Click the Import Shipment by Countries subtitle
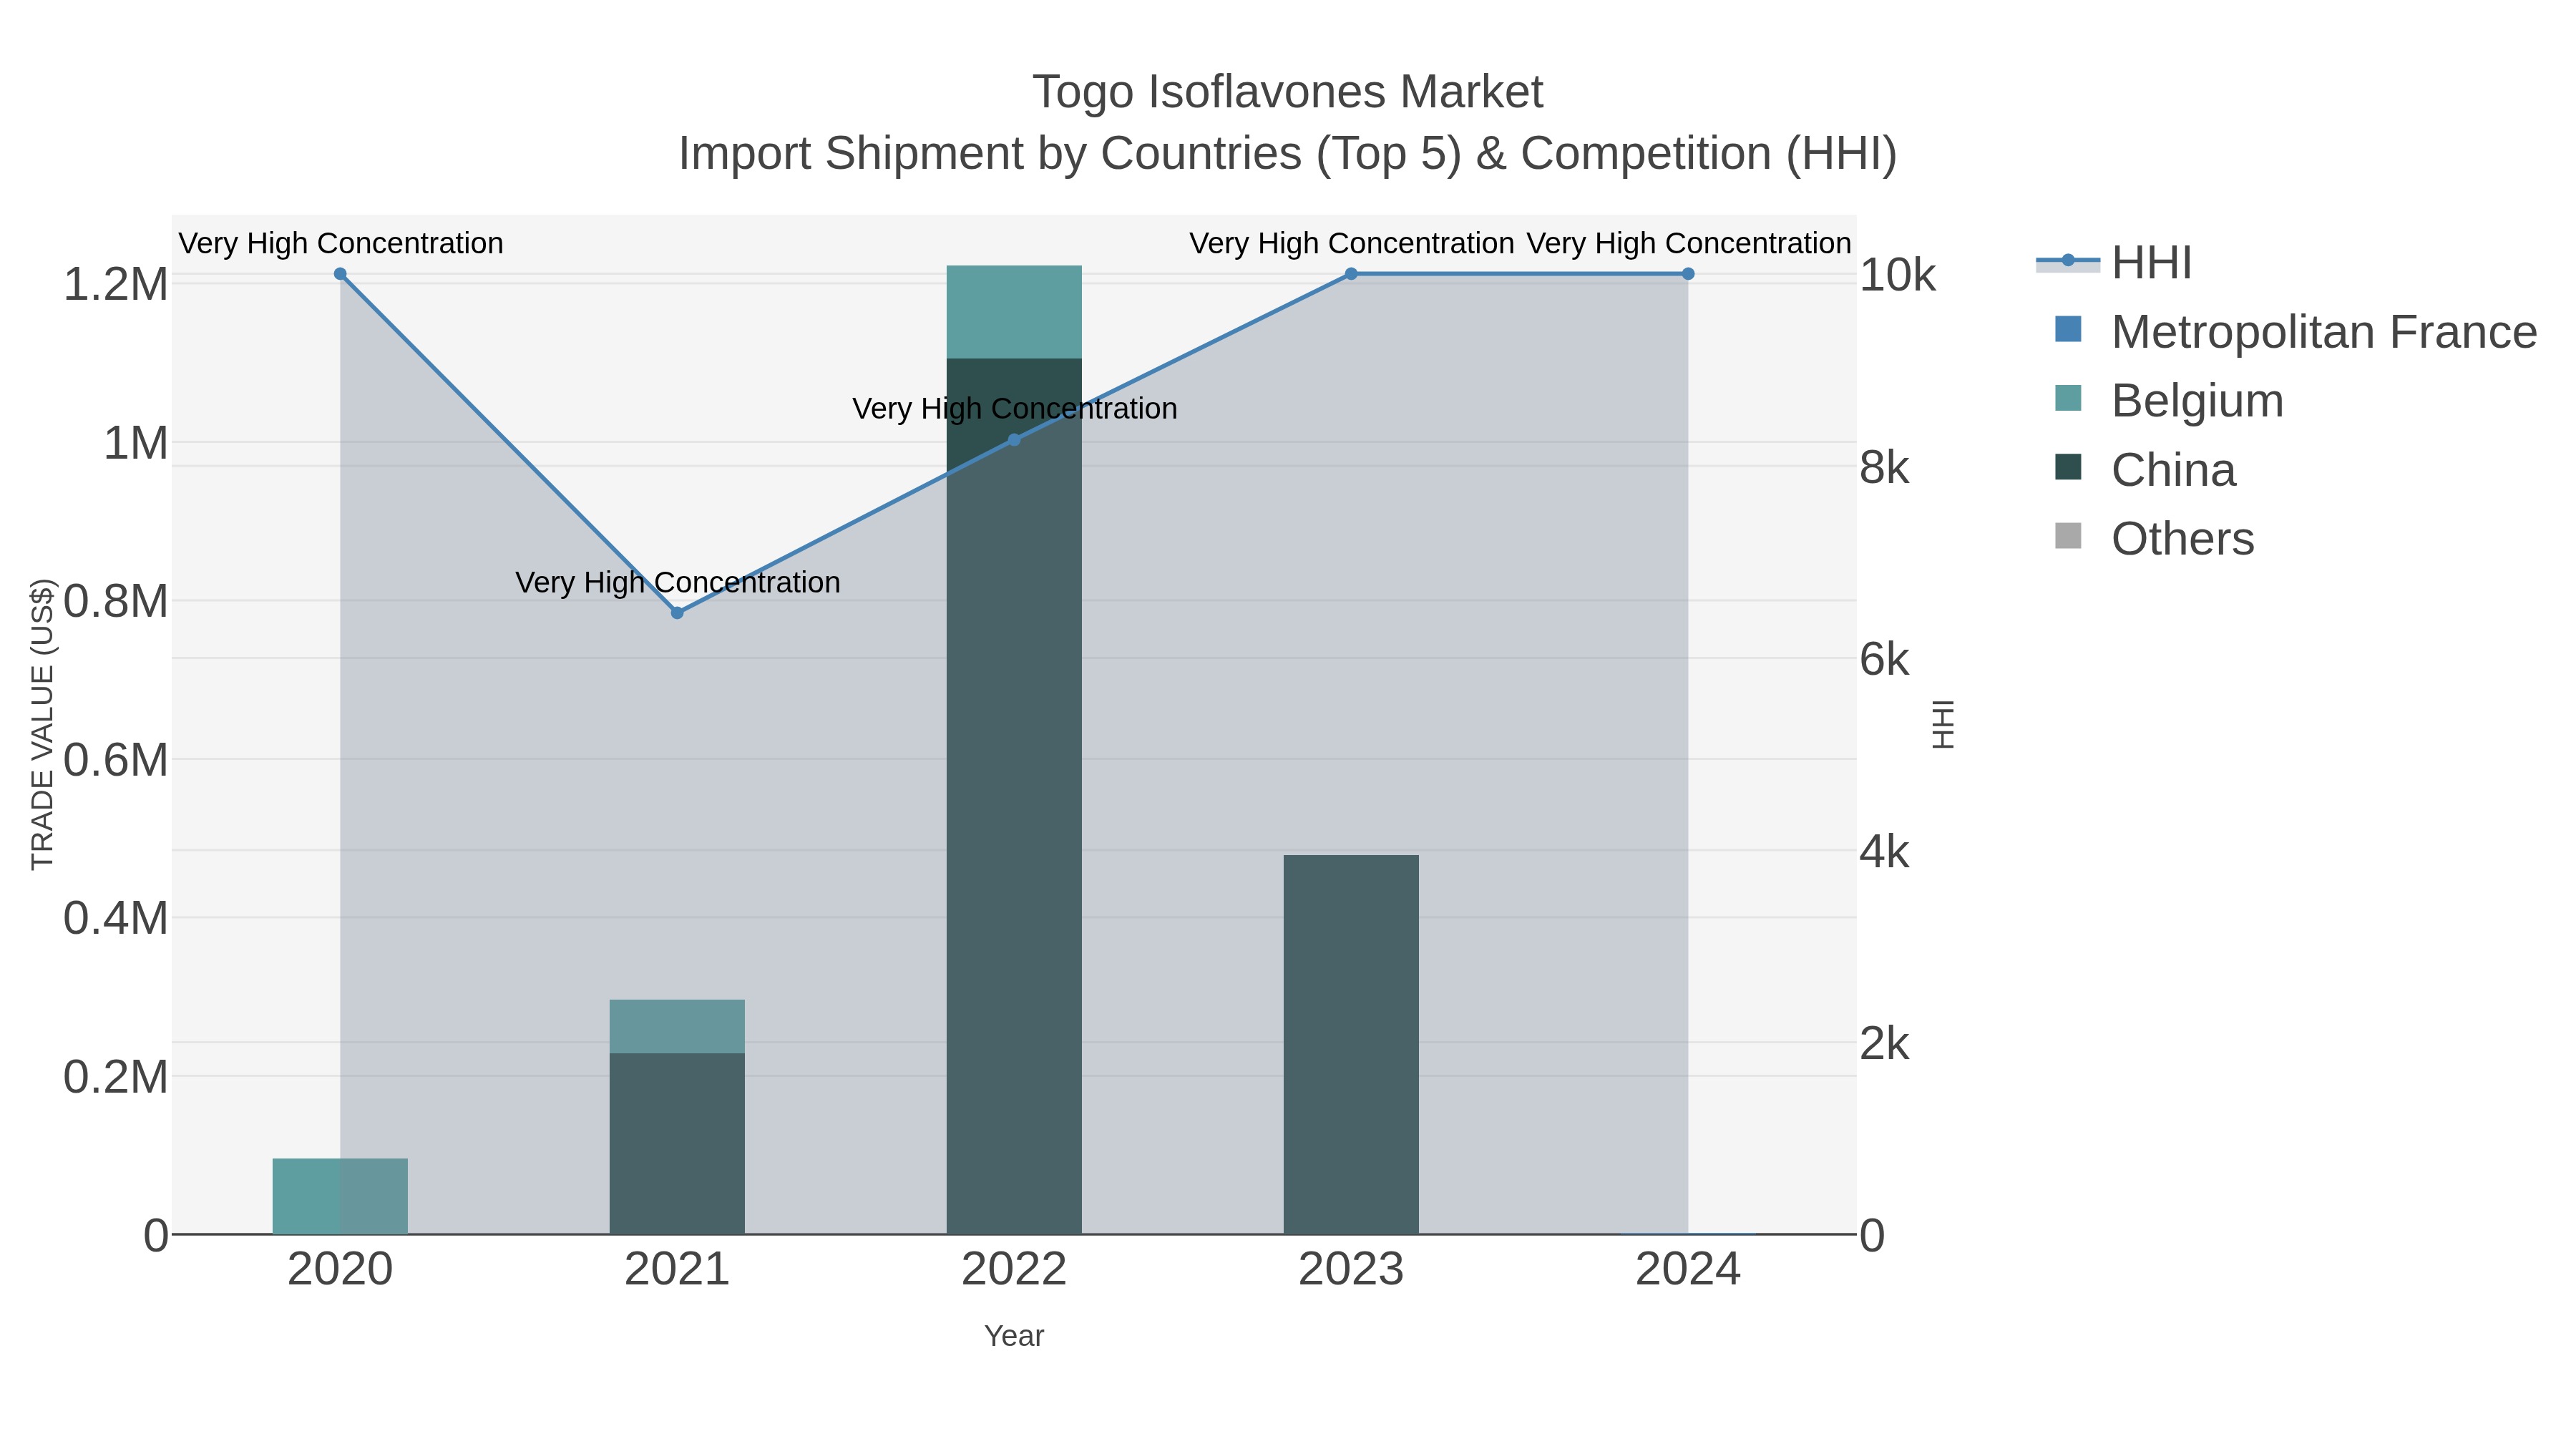Image resolution: width=2576 pixels, height=1449 pixels. (x=1288, y=154)
